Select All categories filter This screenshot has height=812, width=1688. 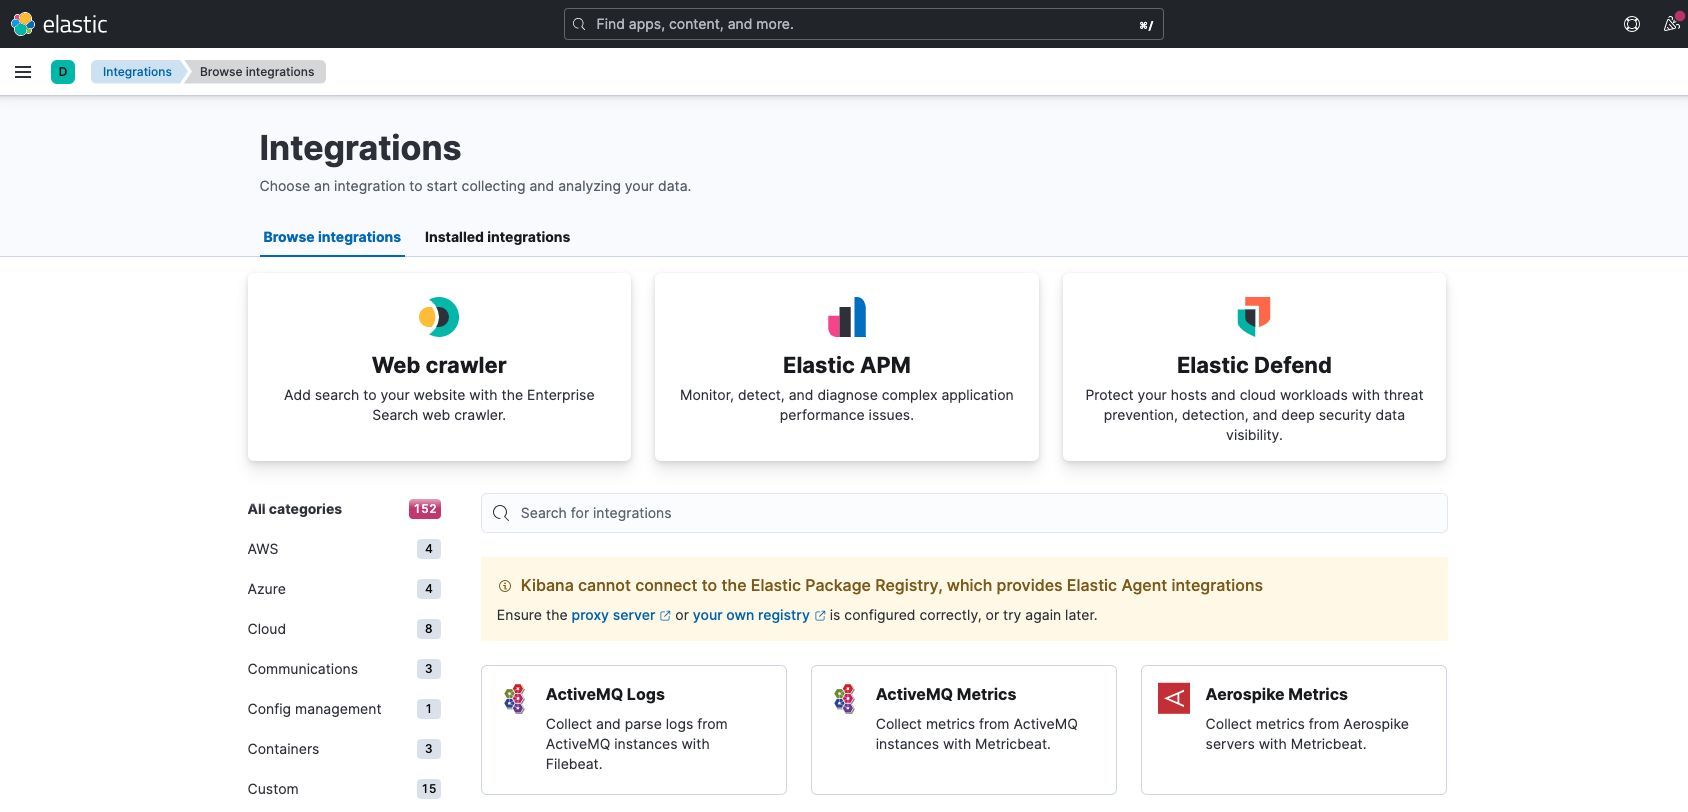click(x=344, y=509)
